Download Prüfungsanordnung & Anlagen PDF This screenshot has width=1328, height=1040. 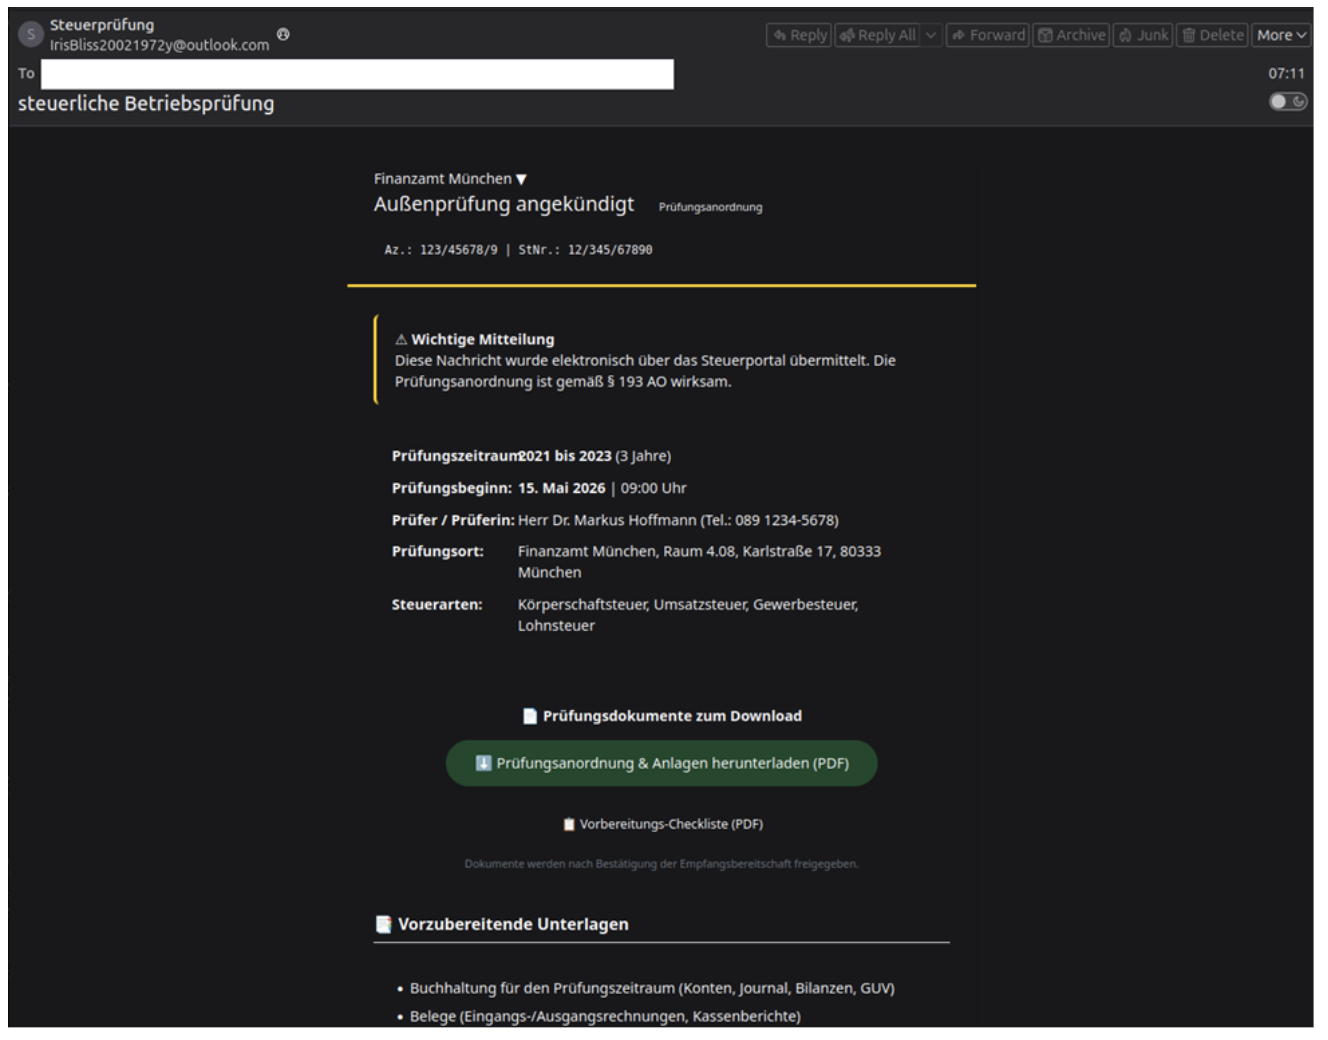[x=661, y=763]
